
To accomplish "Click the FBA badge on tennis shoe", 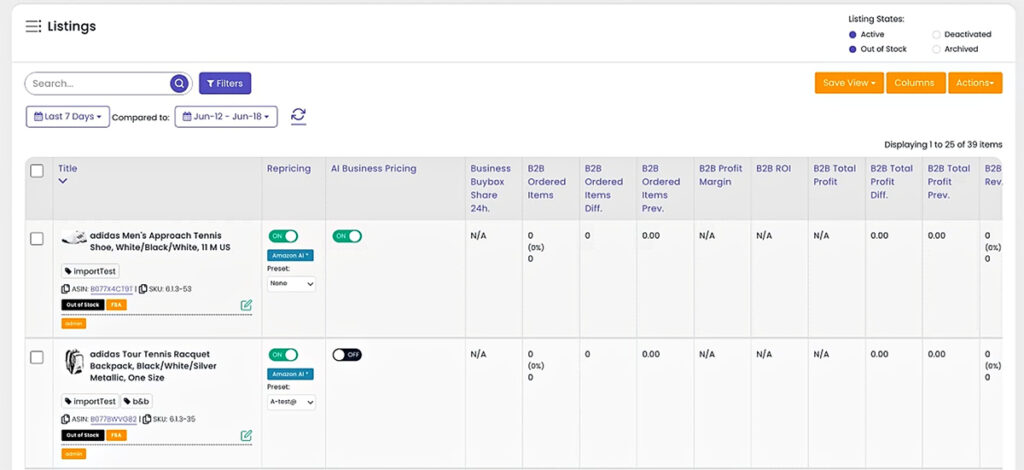I will tap(117, 305).
